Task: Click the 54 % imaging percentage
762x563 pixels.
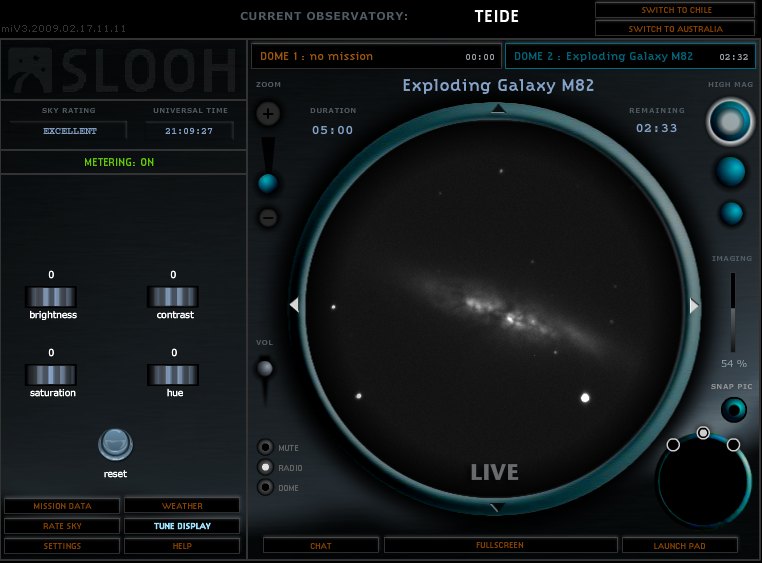Action: pyautogui.click(x=734, y=363)
